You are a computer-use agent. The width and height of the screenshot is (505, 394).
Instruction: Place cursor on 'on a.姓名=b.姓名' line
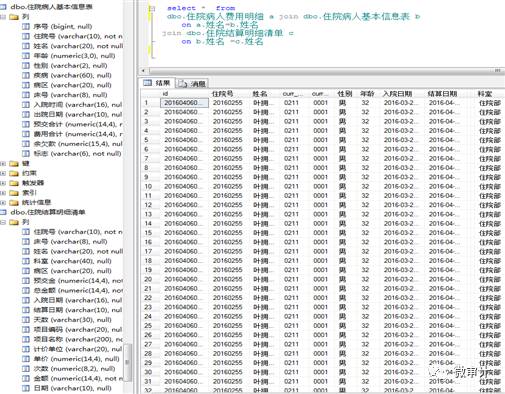click(x=220, y=25)
